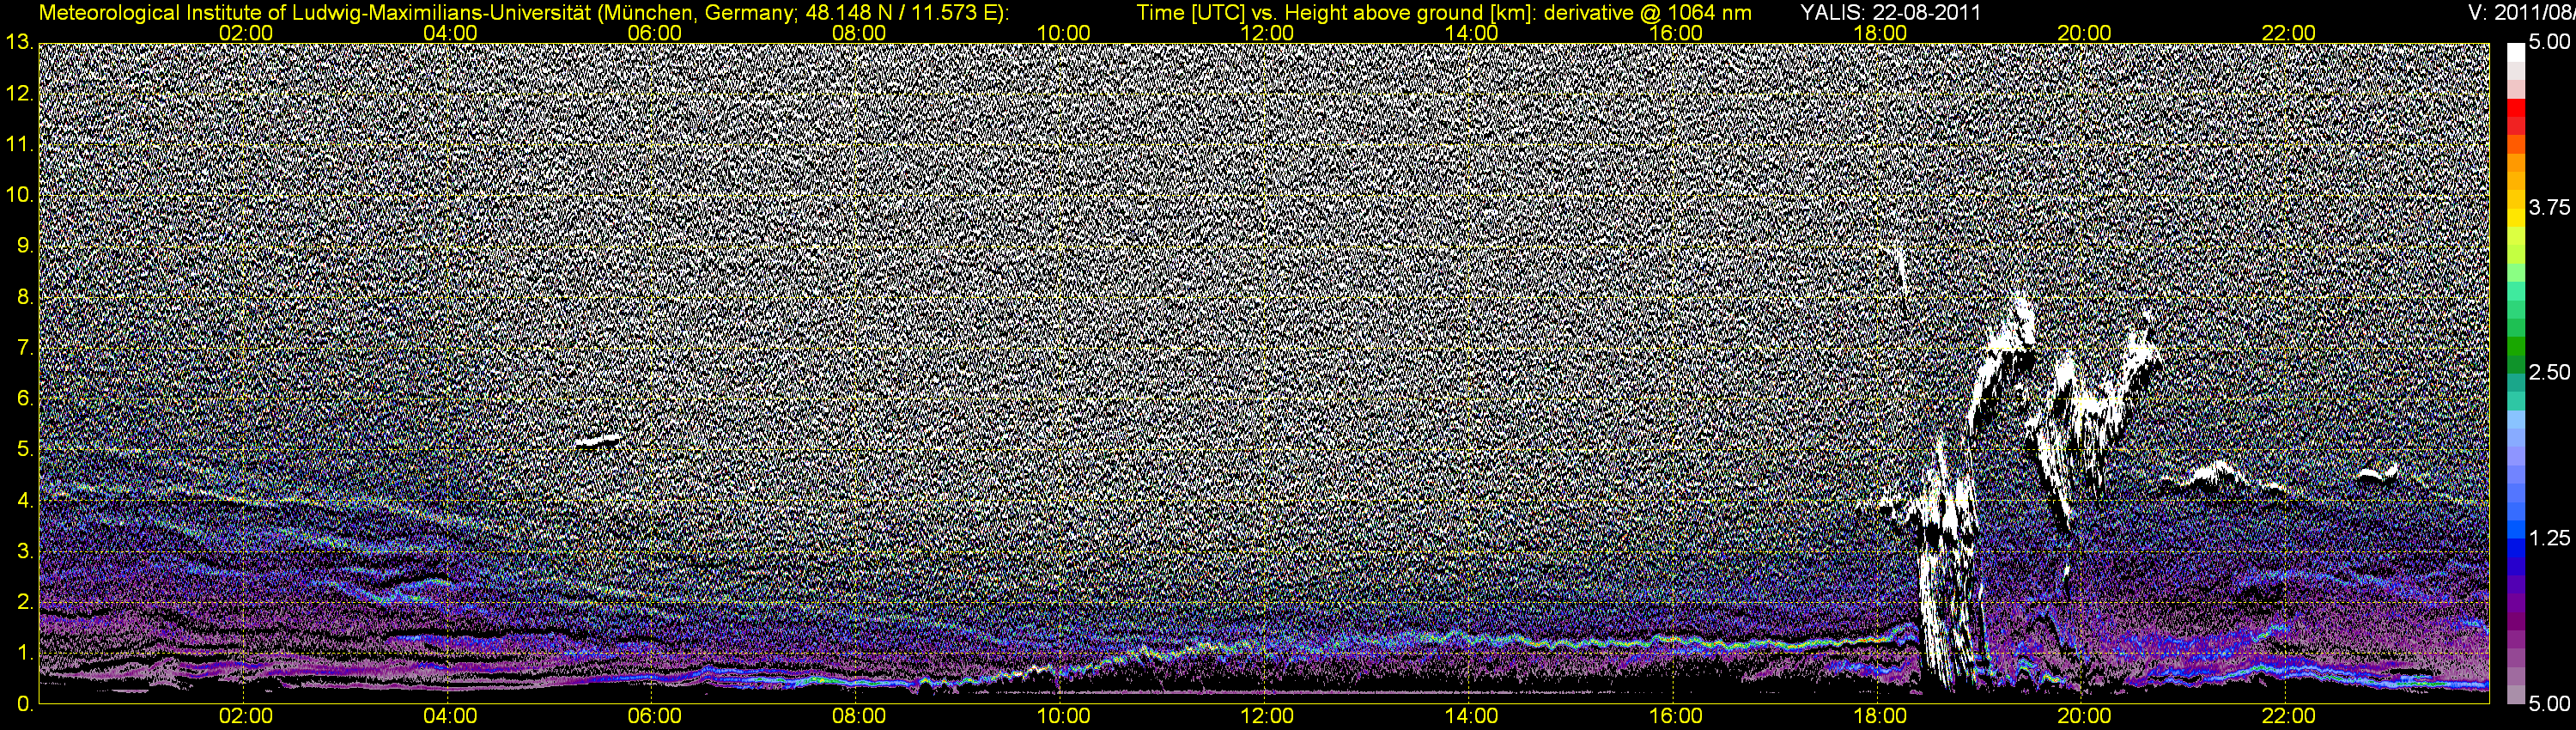Click the 7. height axis label
Screen dimensions: 2576x730
(x=26, y=348)
